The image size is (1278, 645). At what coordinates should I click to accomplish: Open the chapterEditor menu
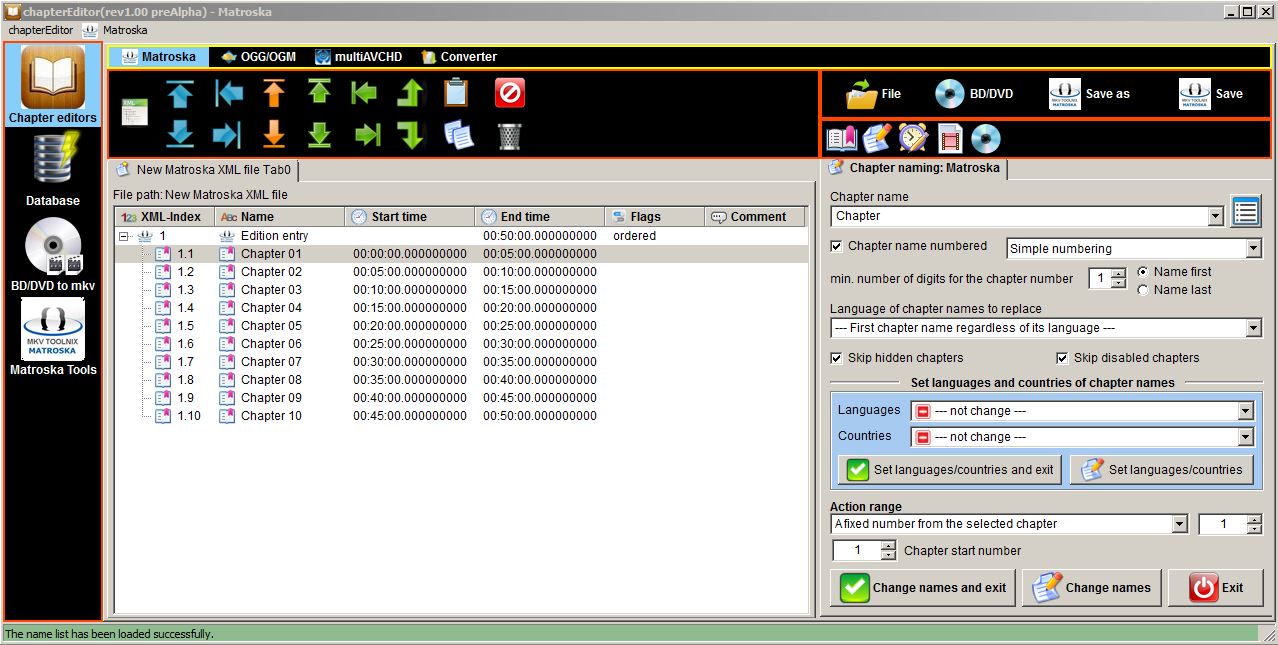[41, 30]
